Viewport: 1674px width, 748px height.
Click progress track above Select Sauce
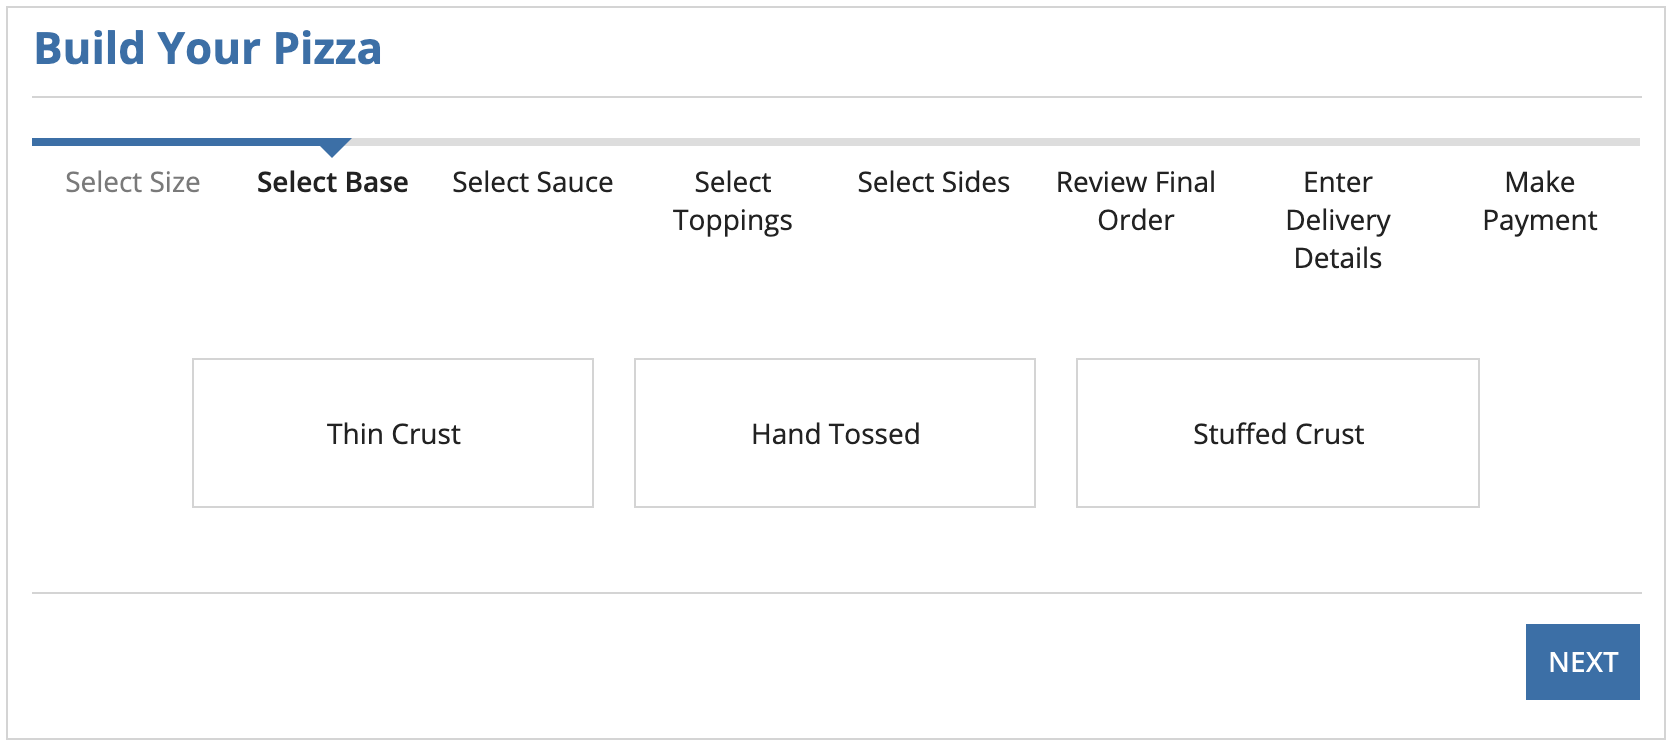532,142
